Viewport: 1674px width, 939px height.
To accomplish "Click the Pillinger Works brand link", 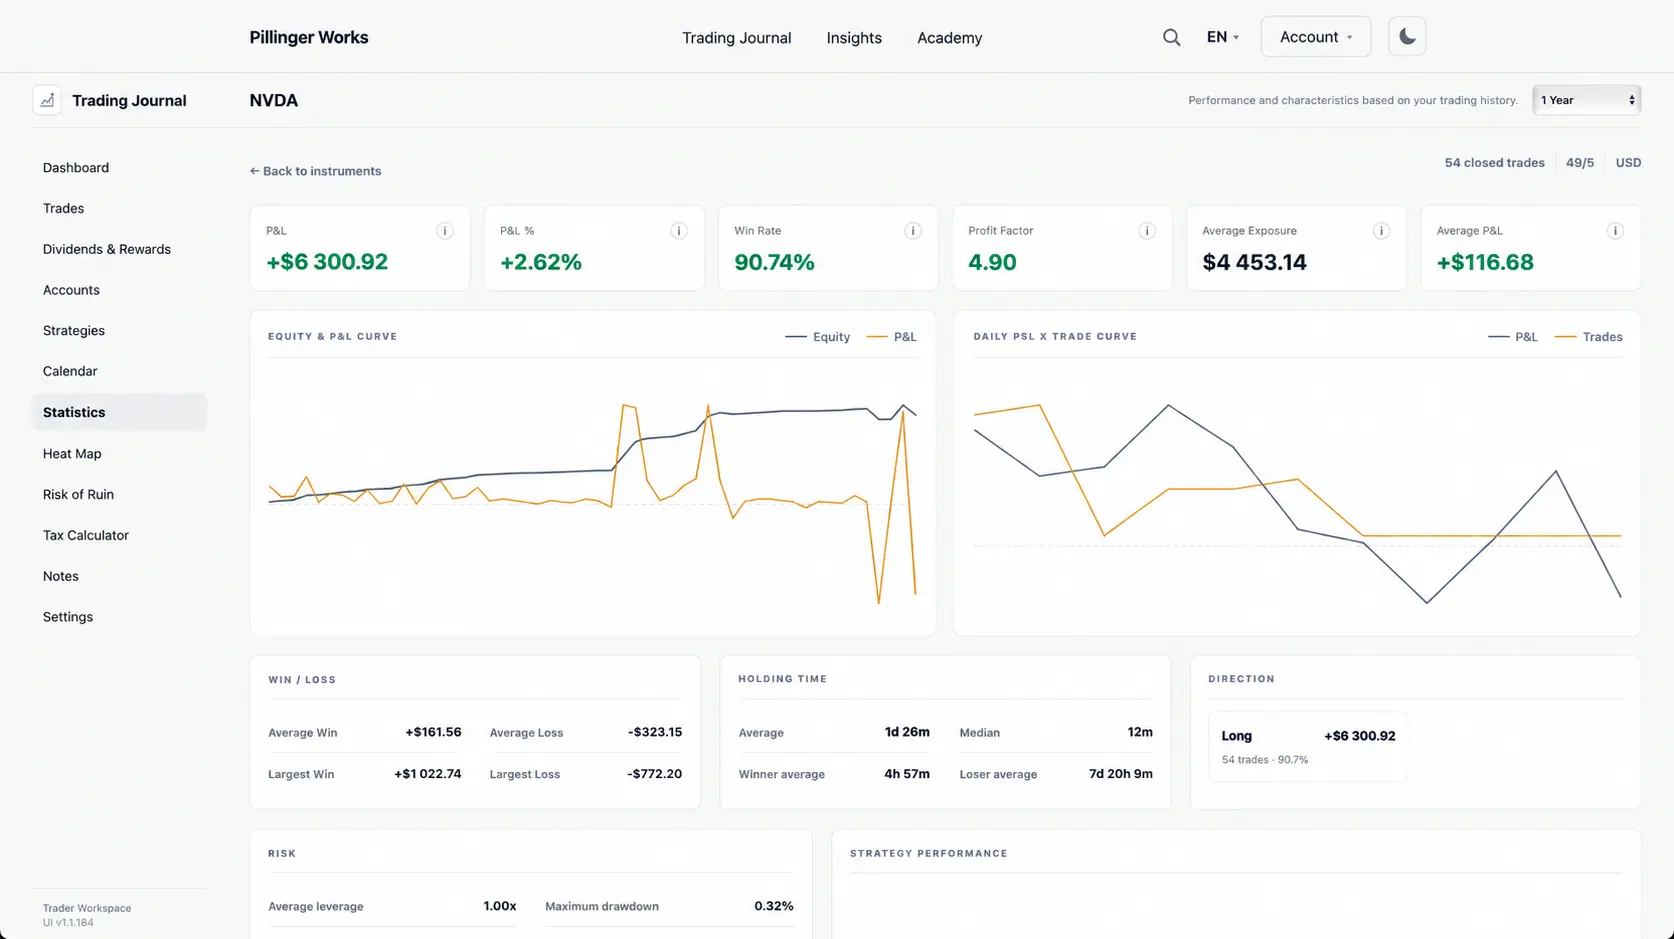I will [309, 37].
